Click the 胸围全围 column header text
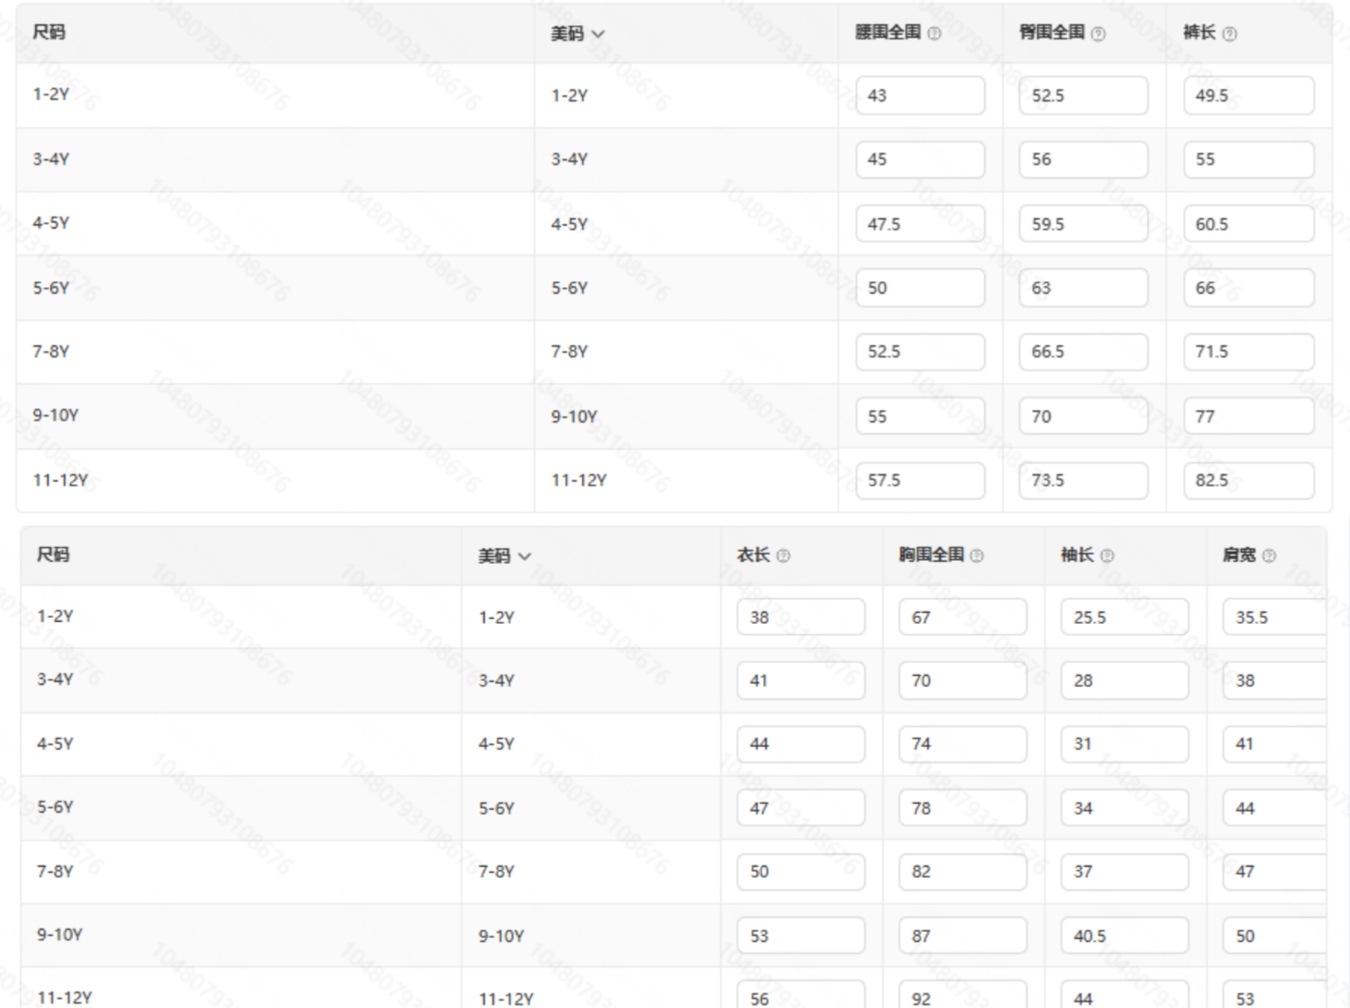This screenshot has width=1350, height=1008. click(931, 555)
